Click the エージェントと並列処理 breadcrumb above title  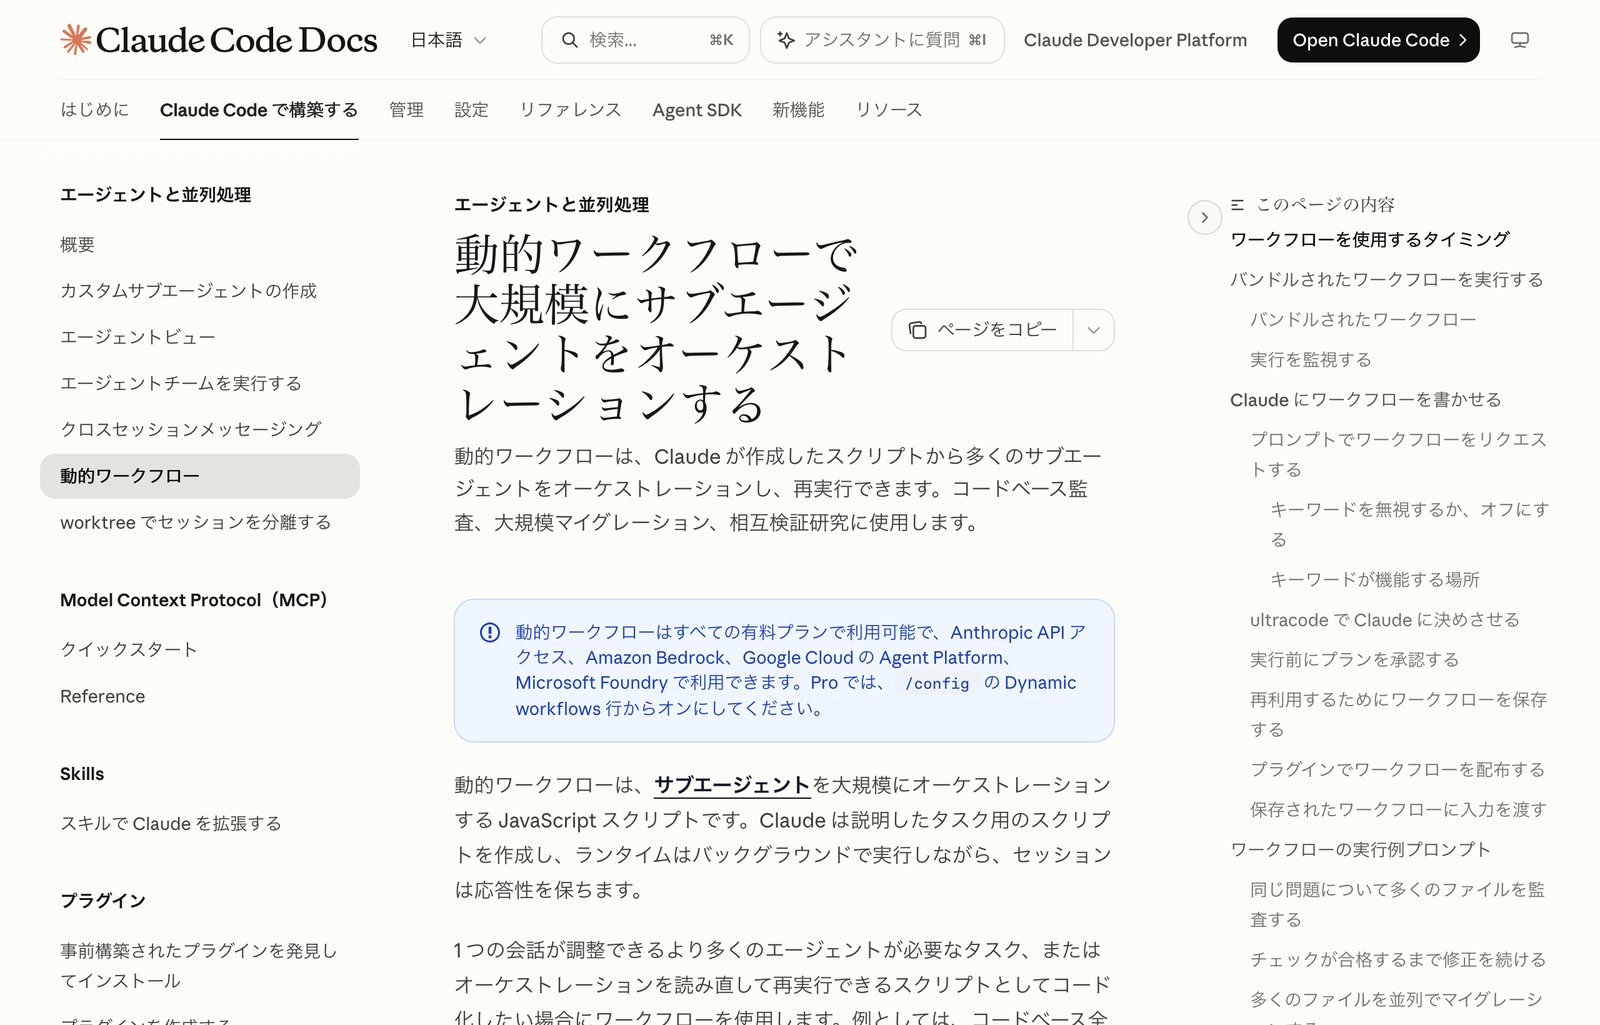(x=552, y=205)
